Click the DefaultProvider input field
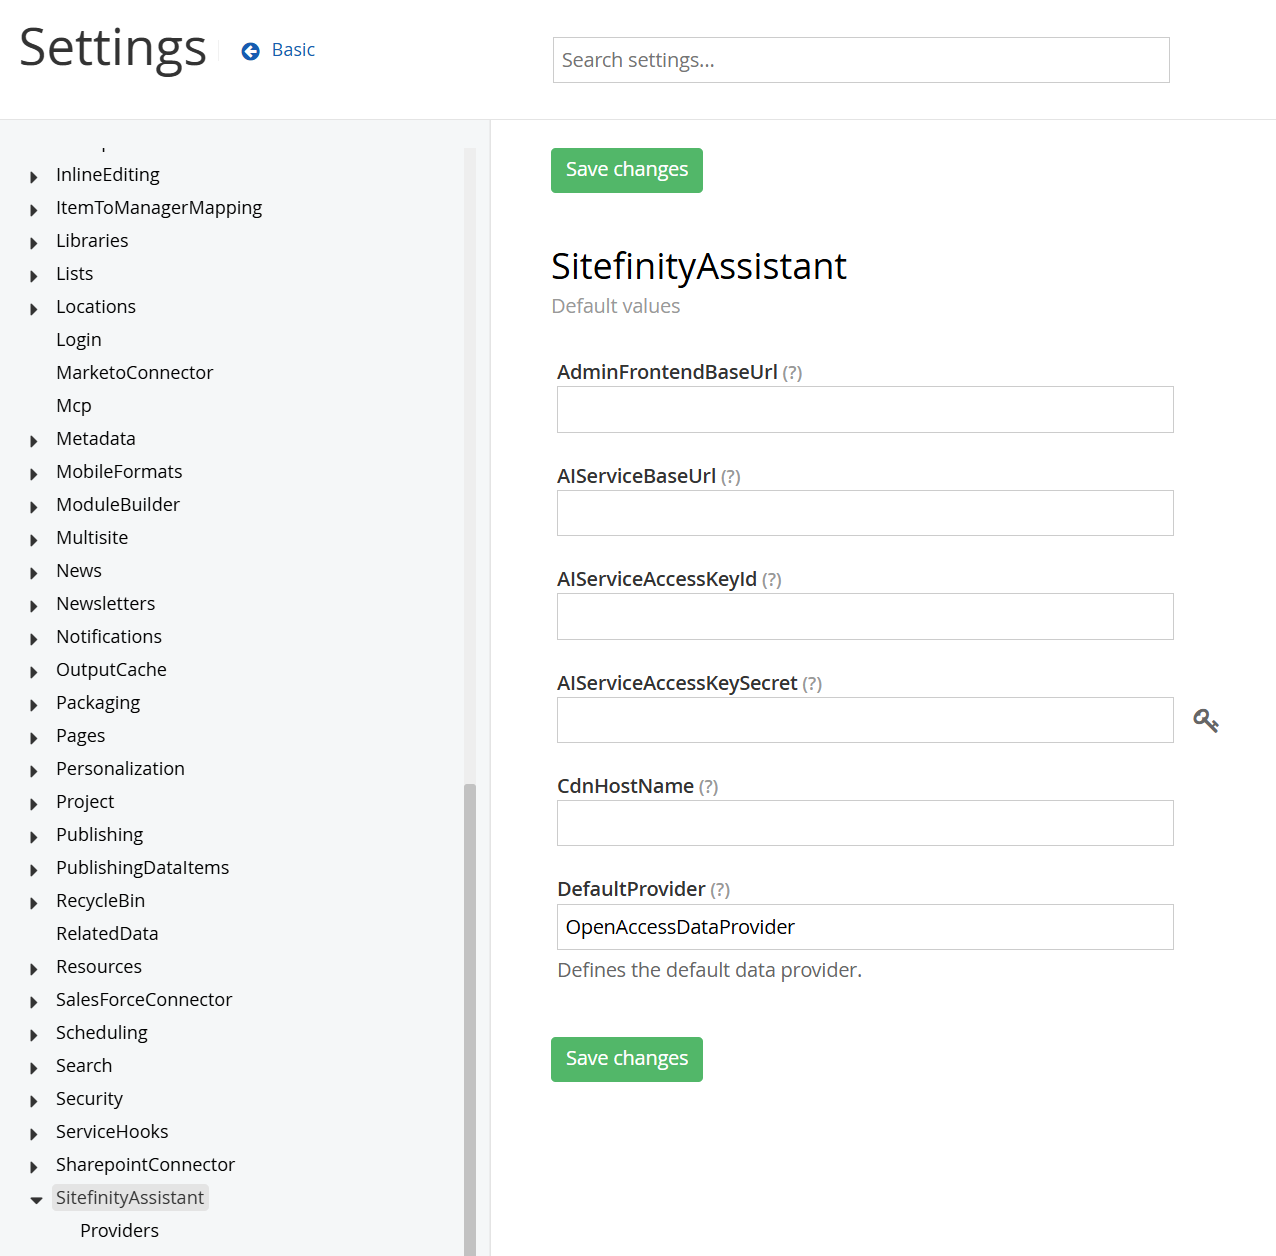This screenshot has height=1256, width=1276. [x=865, y=927]
